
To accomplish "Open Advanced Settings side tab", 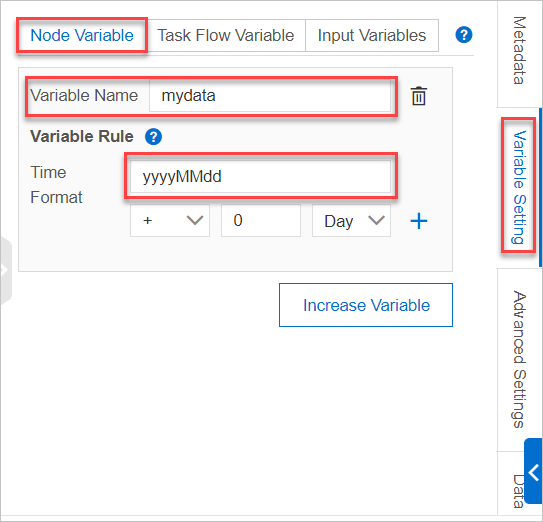I will tap(519, 359).
